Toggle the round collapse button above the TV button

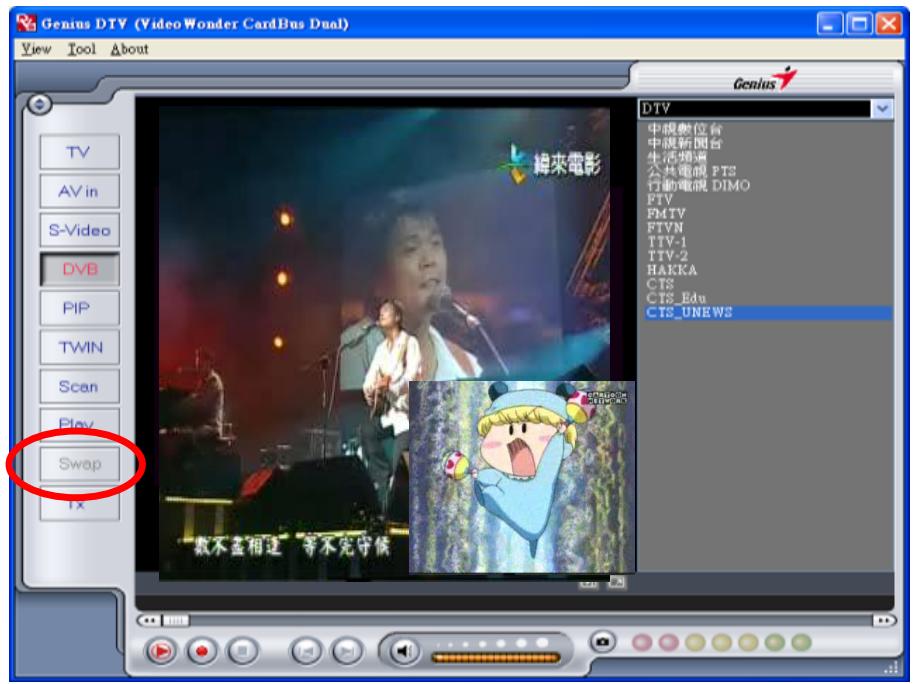39,105
